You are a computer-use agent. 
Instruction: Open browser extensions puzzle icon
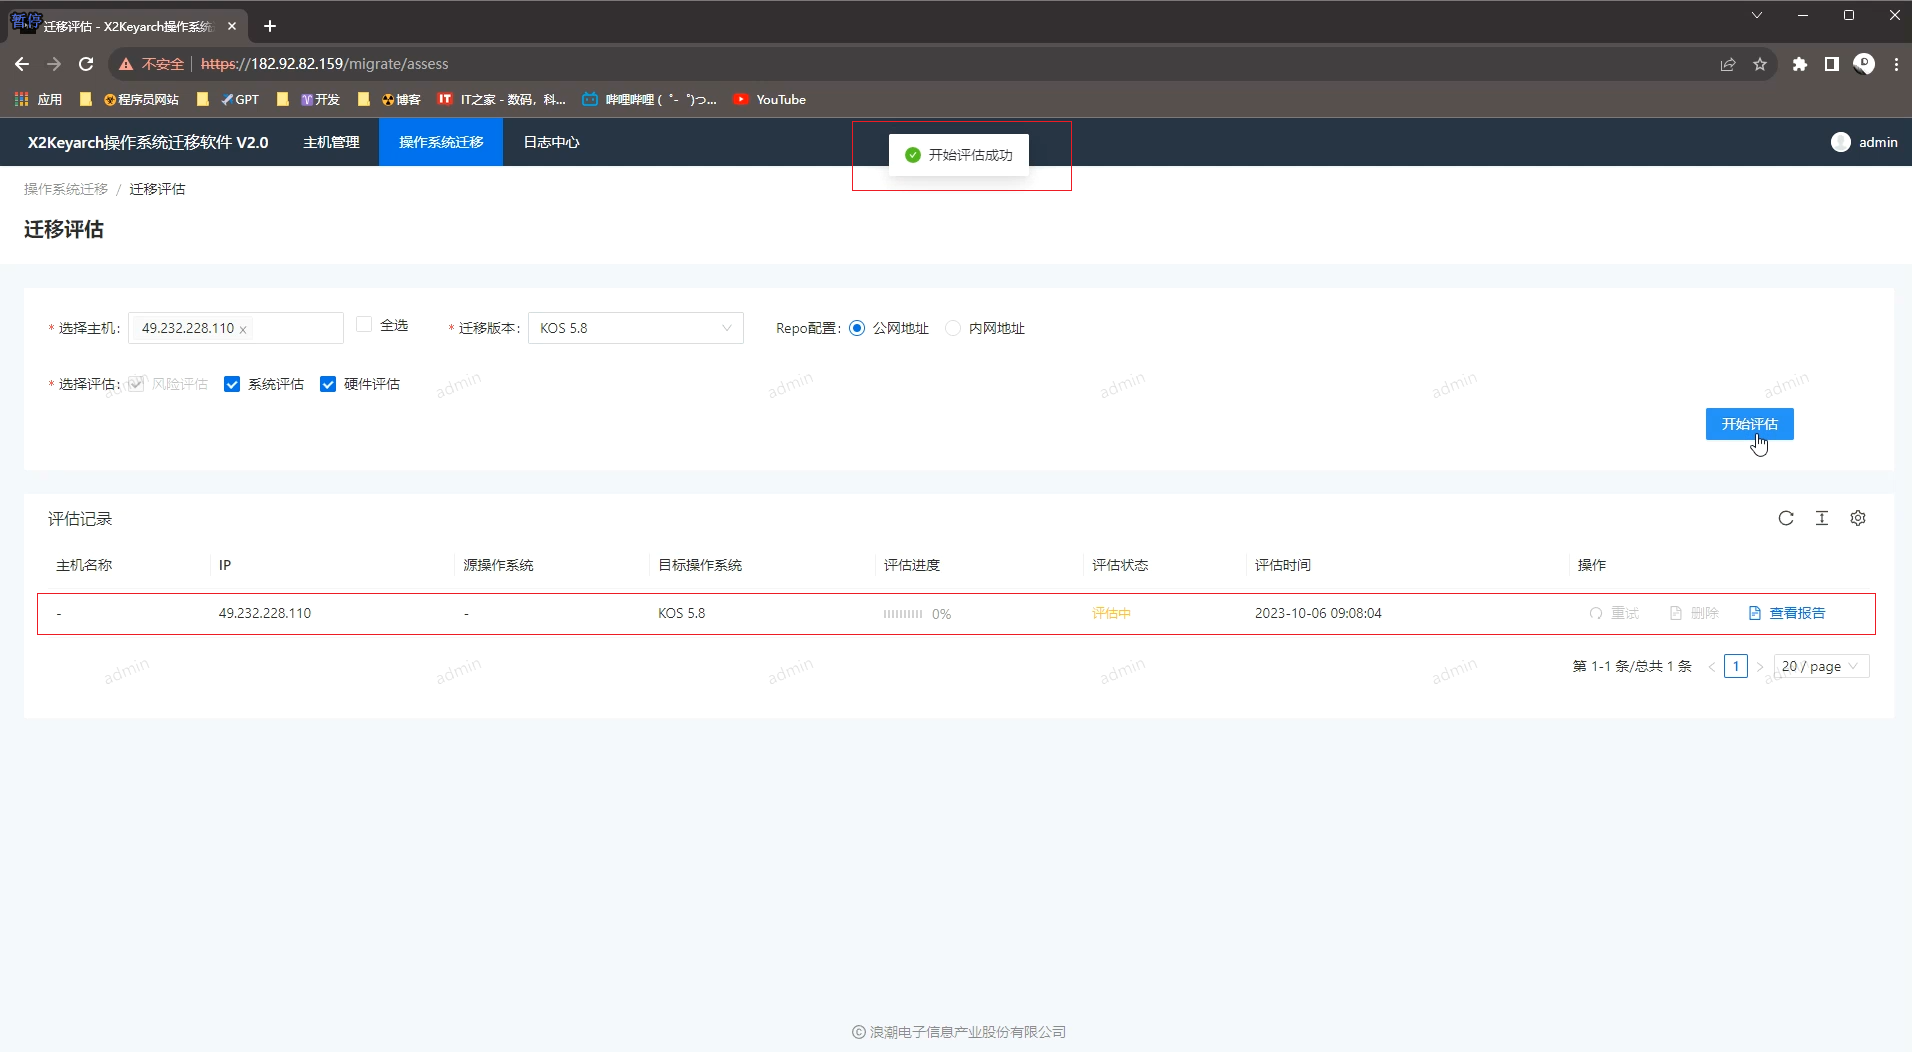pos(1800,64)
